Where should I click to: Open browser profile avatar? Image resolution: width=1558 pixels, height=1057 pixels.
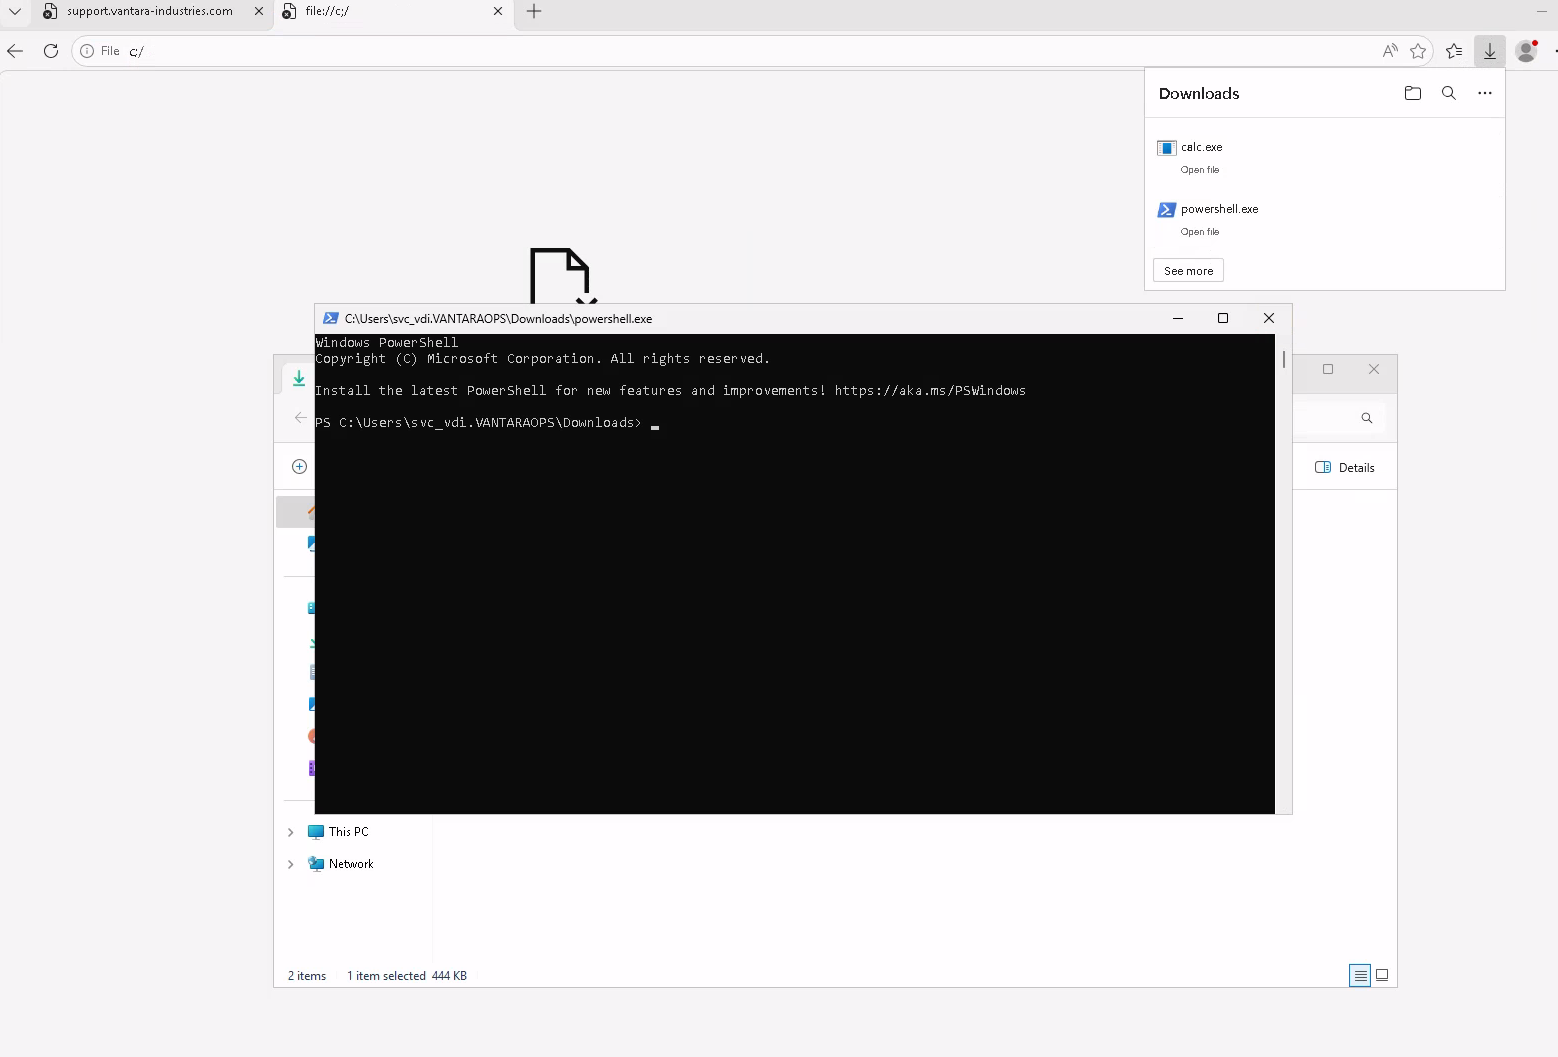click(1526, 51)
